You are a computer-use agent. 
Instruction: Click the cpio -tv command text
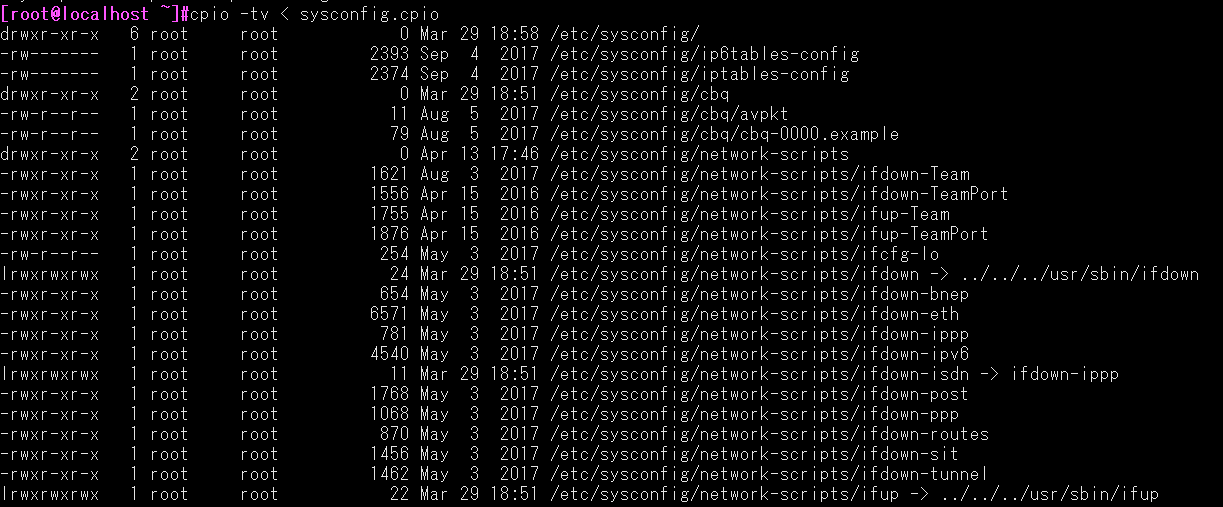coord(228,14)
